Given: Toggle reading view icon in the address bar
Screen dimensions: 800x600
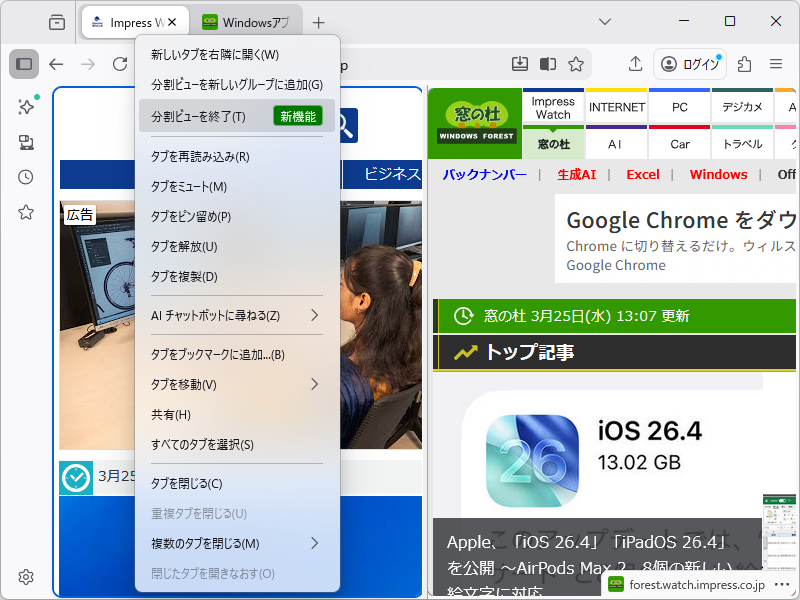Looking at the screenshot, I should pos(546,63).
